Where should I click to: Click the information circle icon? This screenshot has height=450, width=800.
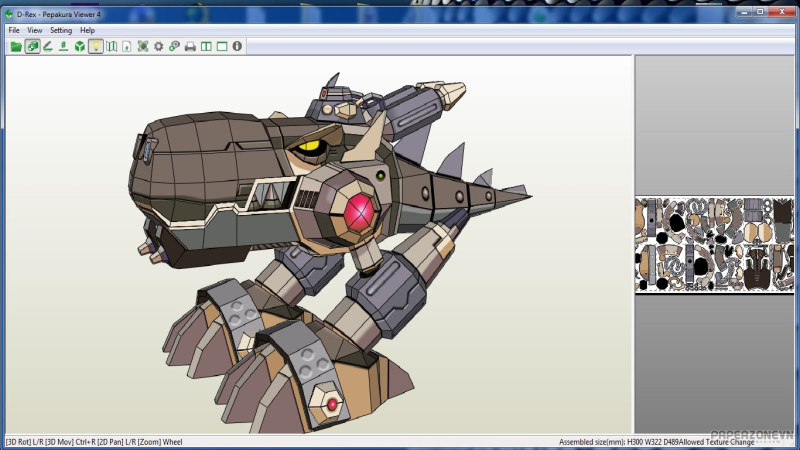(237, 46)
